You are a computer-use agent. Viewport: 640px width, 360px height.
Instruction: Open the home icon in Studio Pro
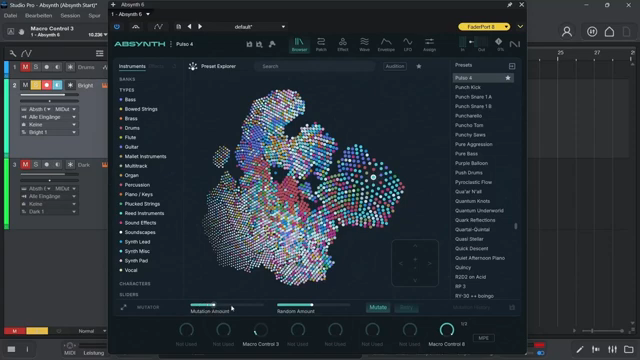pos(609,31)
